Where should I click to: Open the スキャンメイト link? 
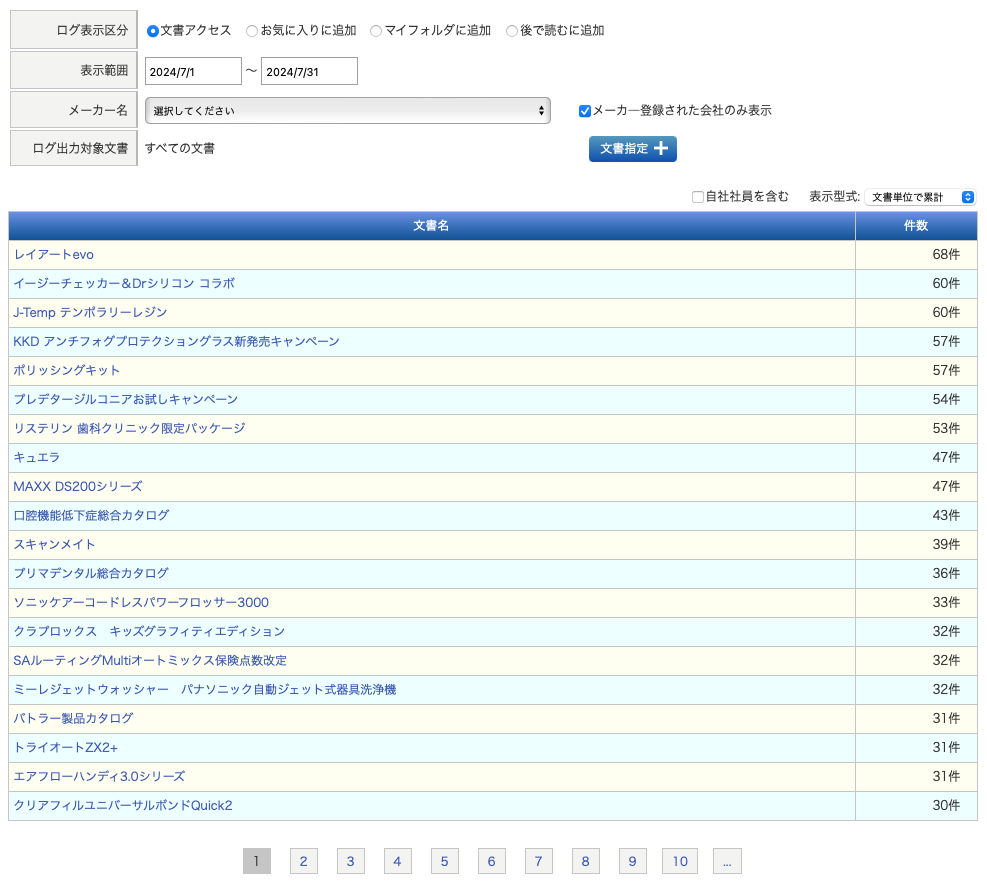[54, 544]
